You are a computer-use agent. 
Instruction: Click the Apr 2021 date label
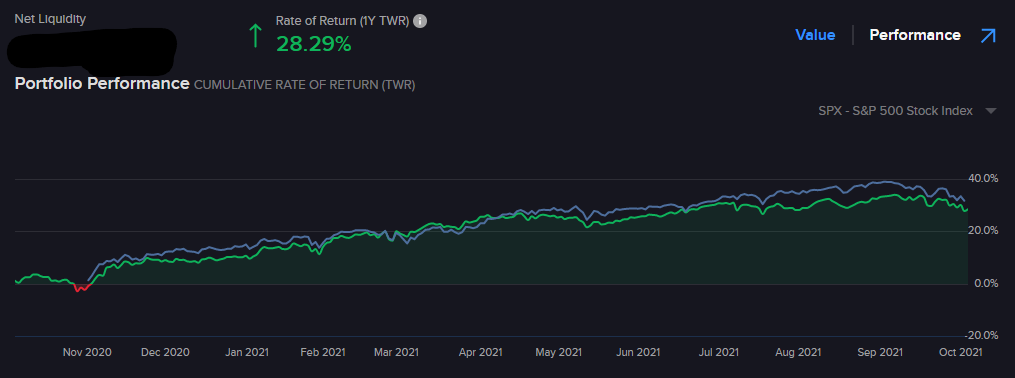coord(480,352)
